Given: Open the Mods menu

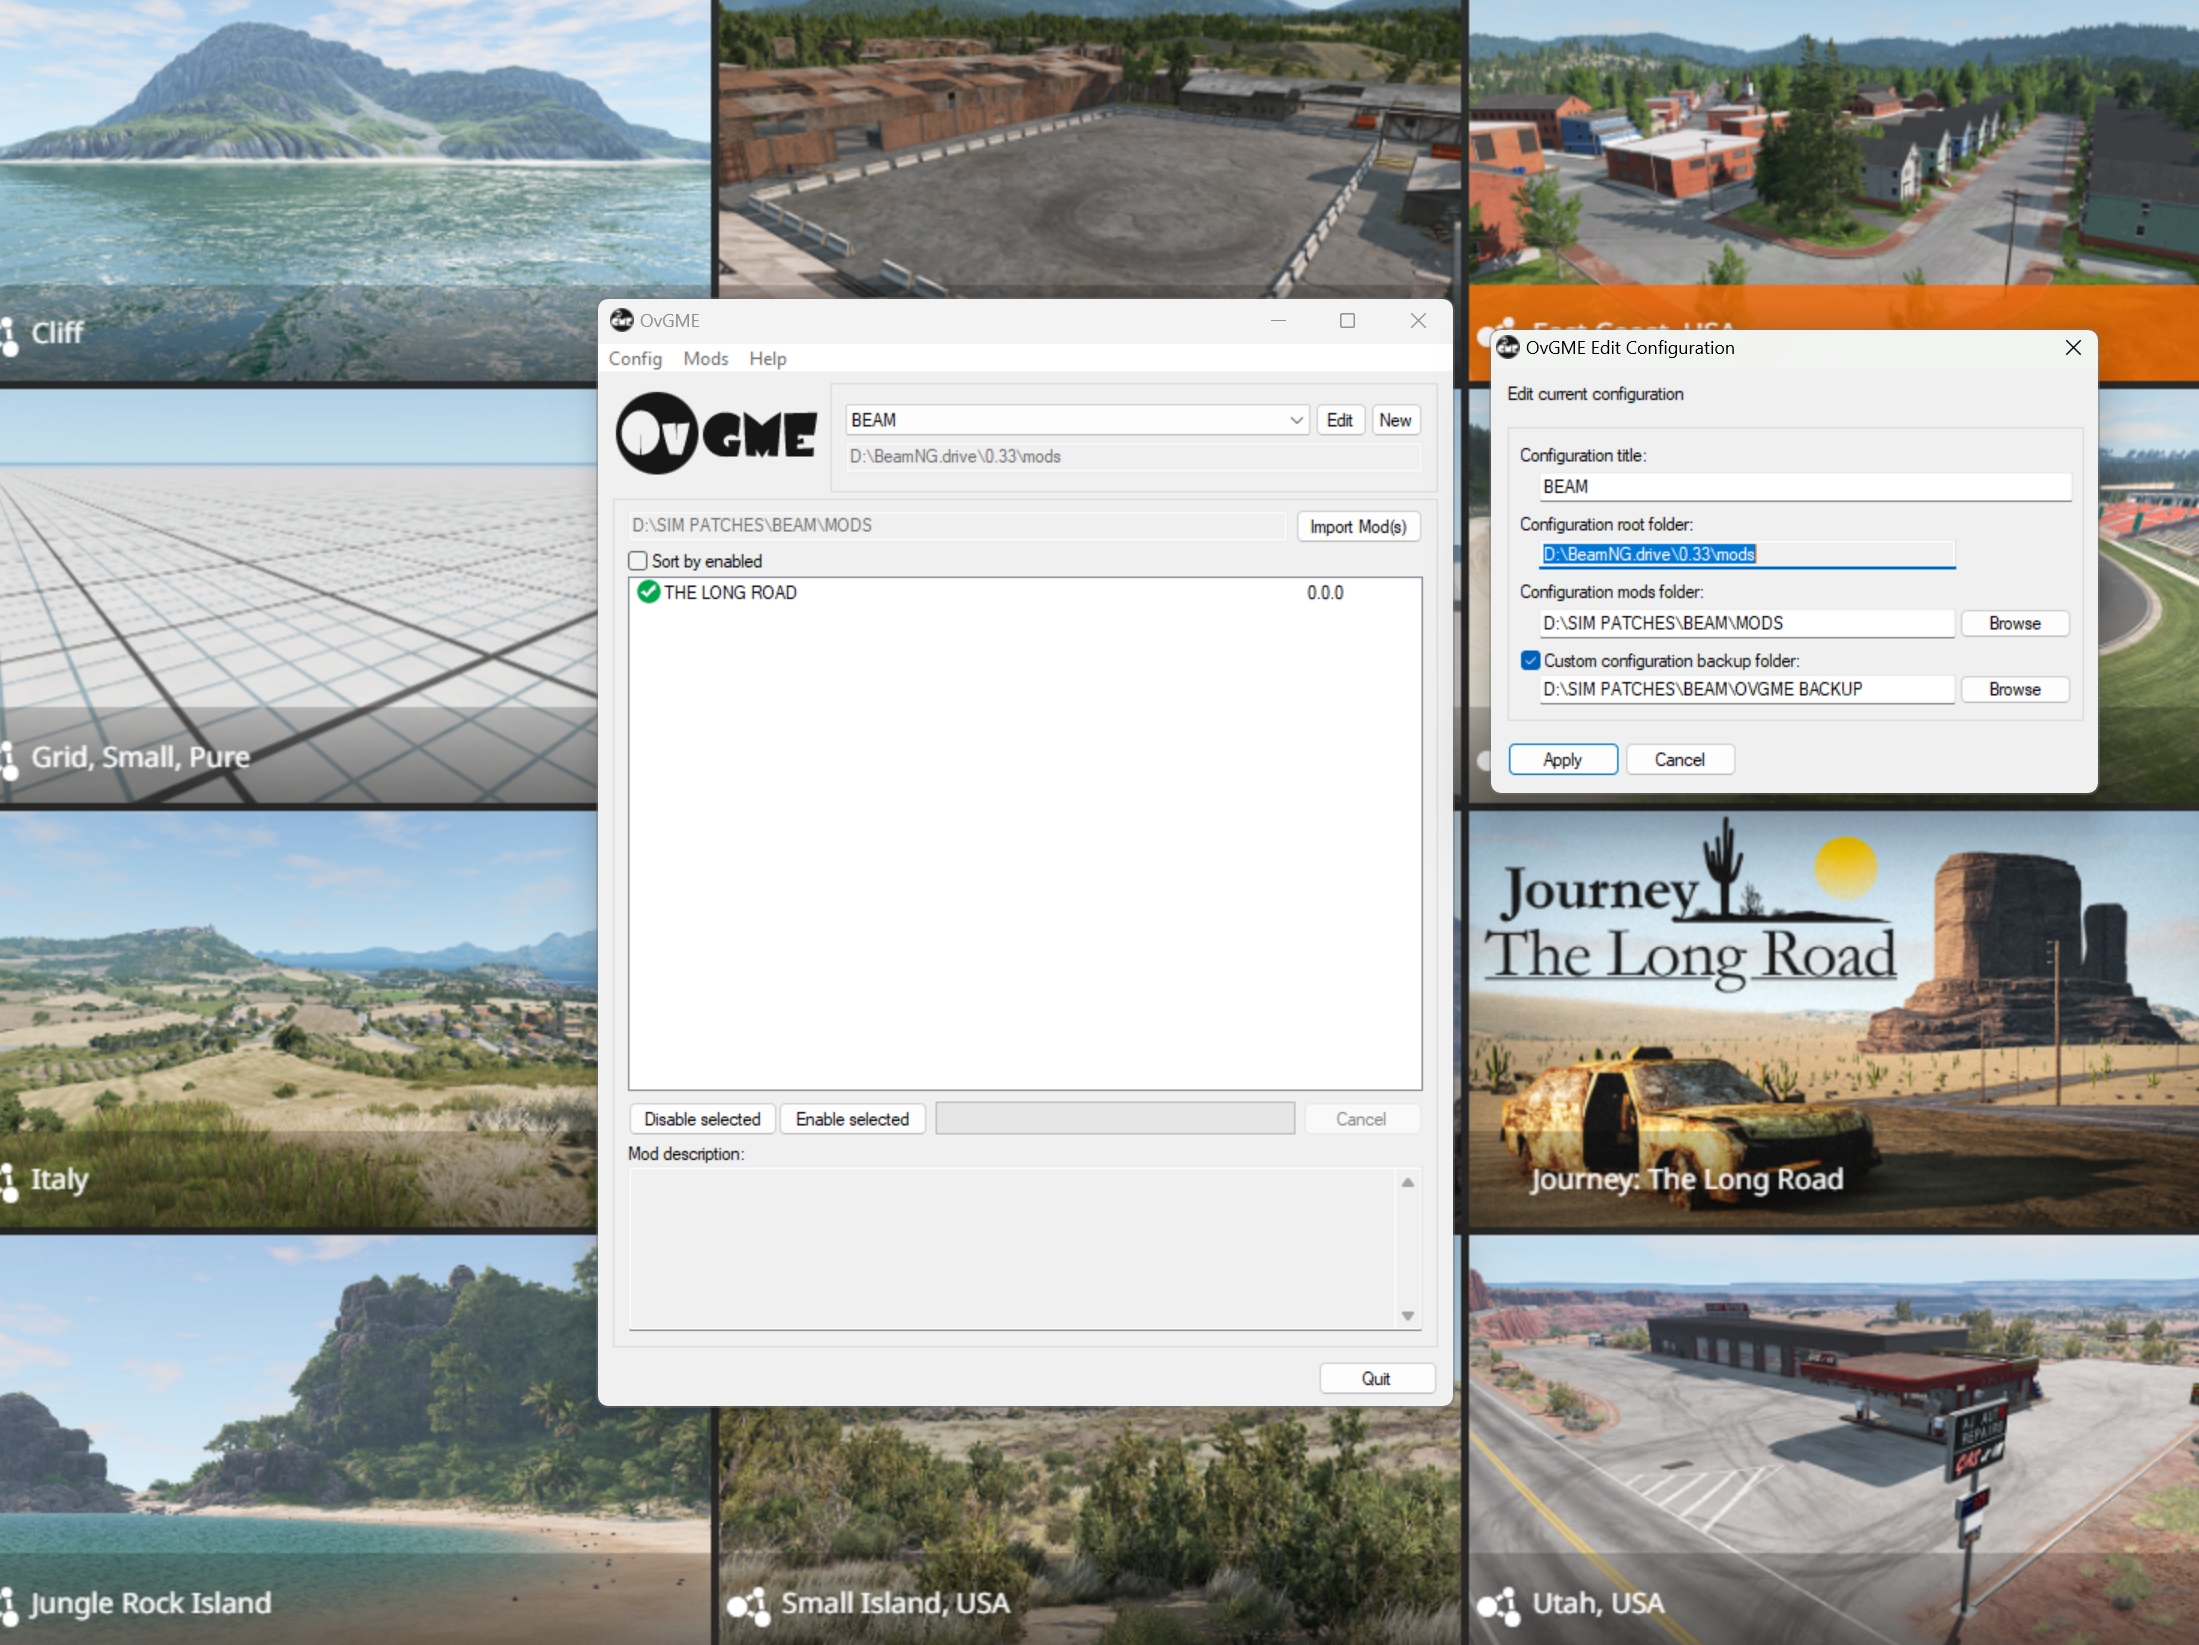Looking at the screenshot, I should coord(705,358).
